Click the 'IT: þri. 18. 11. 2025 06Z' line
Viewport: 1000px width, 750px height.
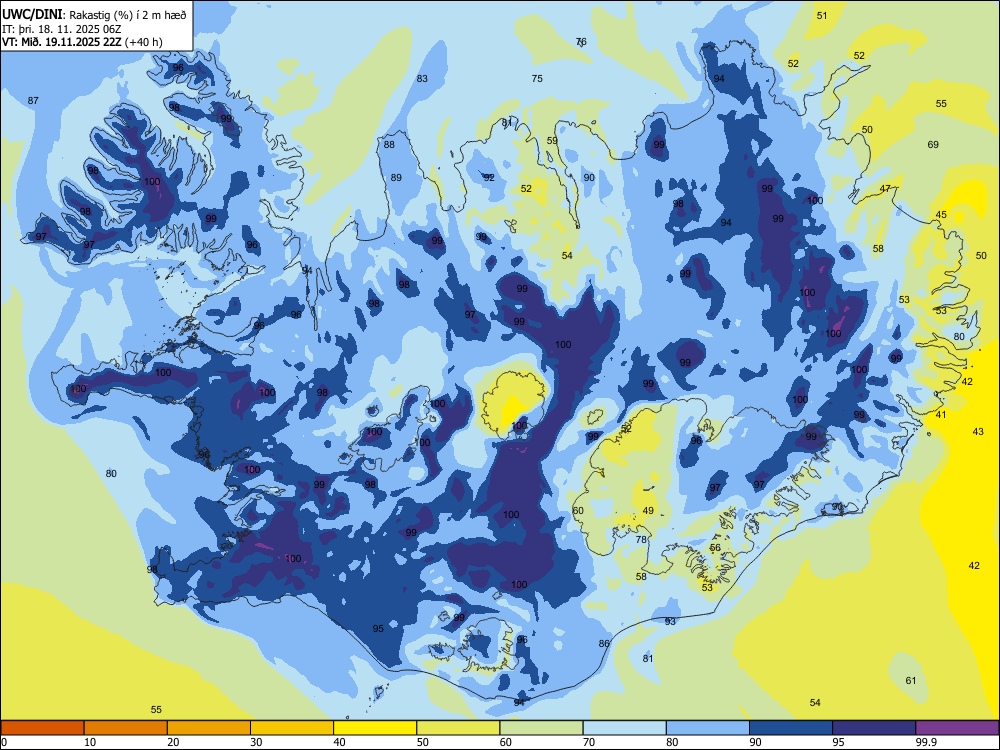pos(61,29)
